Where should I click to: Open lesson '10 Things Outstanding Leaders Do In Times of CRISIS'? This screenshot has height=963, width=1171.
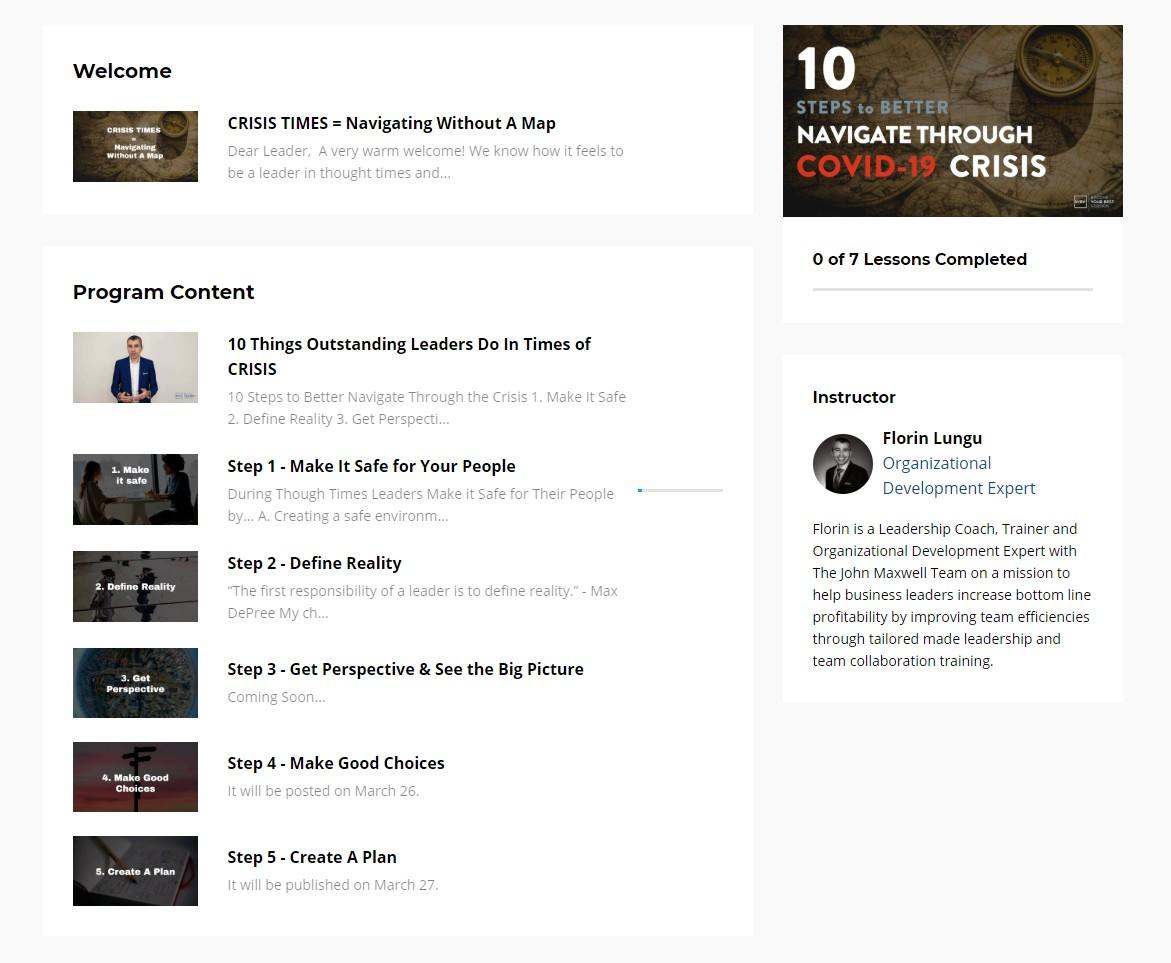coord(409,356)
